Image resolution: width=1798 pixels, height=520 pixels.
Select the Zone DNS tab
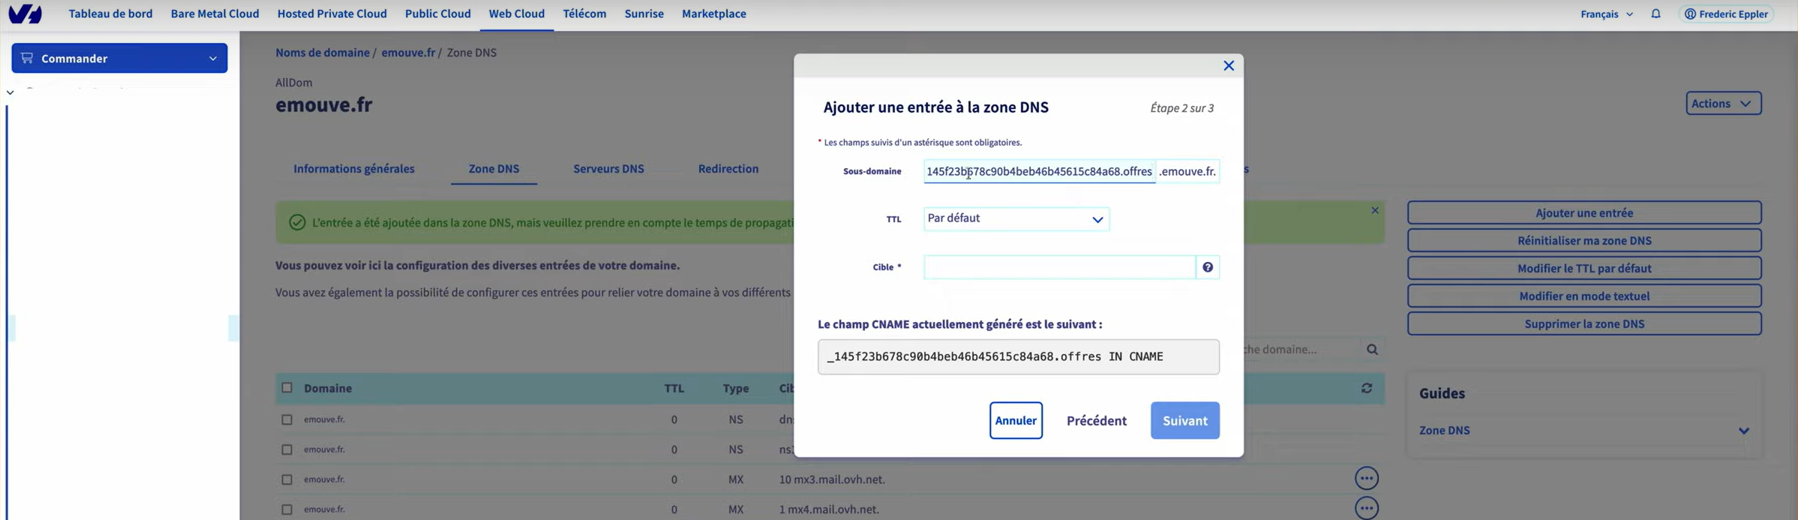(494, 169)
